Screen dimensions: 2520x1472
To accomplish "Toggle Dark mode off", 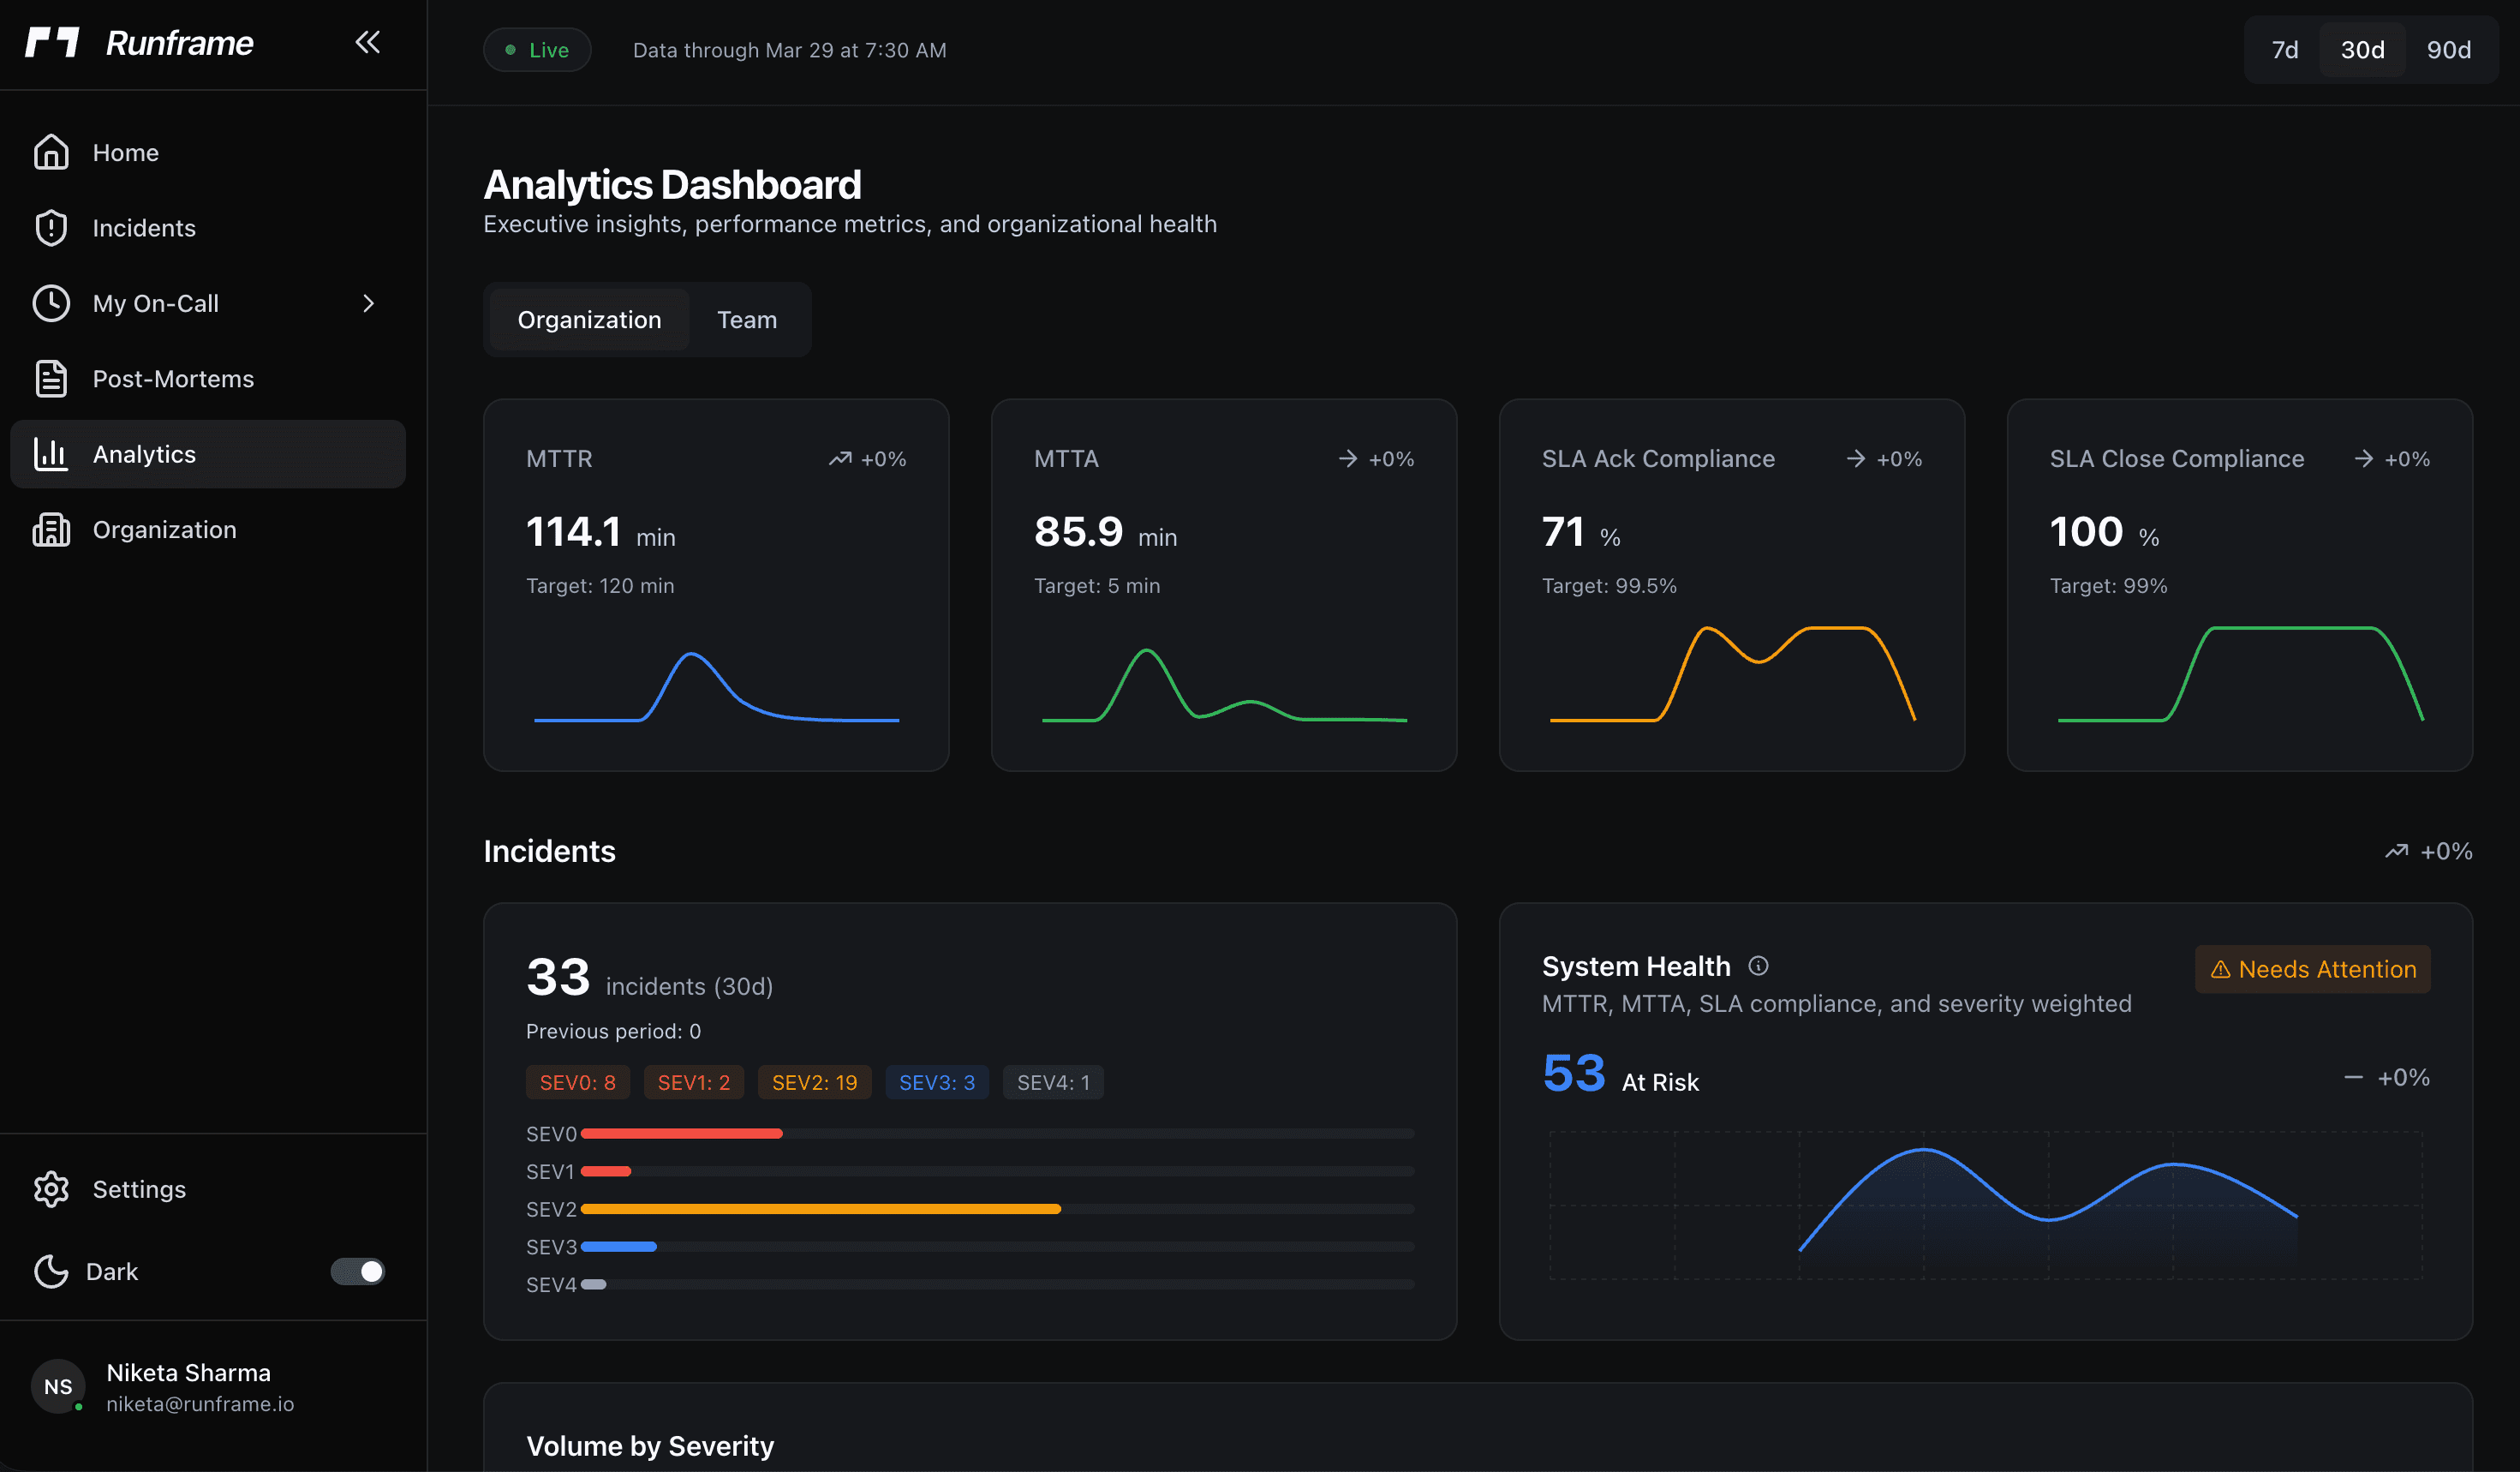I will click(357, 1271).
